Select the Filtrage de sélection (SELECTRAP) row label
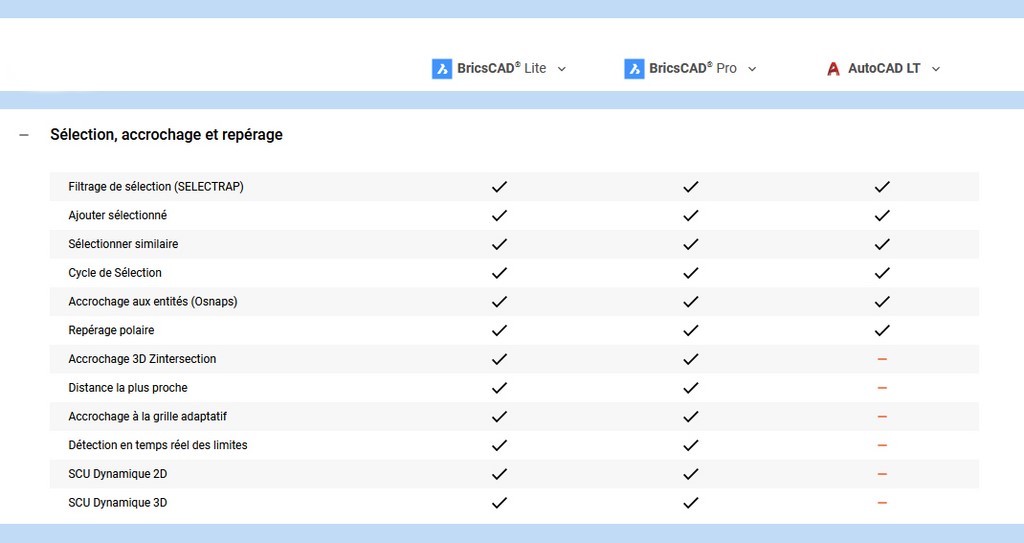Screen dimensions: 1024x543 tap(156, 186)
